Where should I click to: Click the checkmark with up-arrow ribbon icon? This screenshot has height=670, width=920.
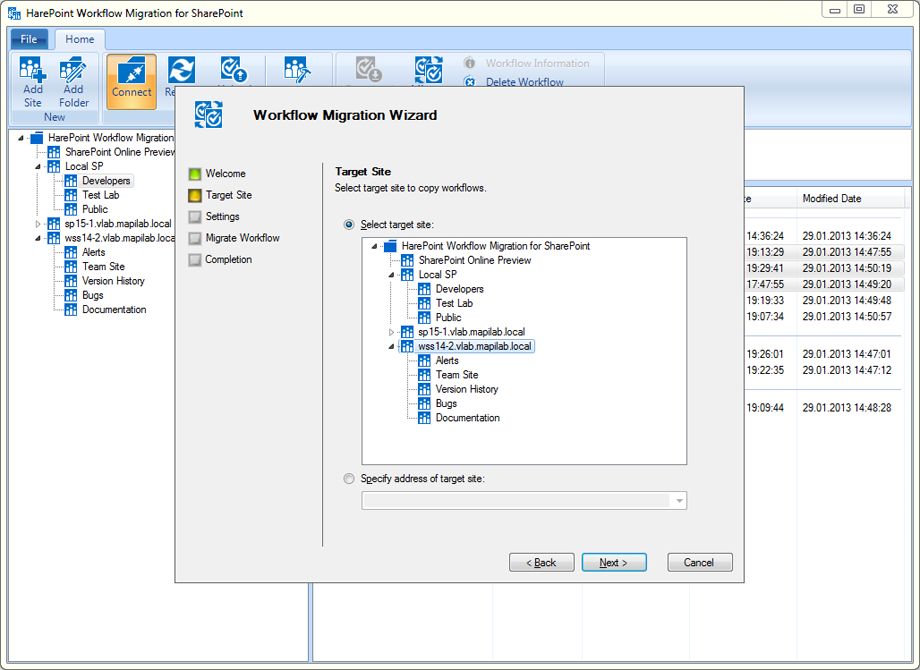[x=234, y=69]
